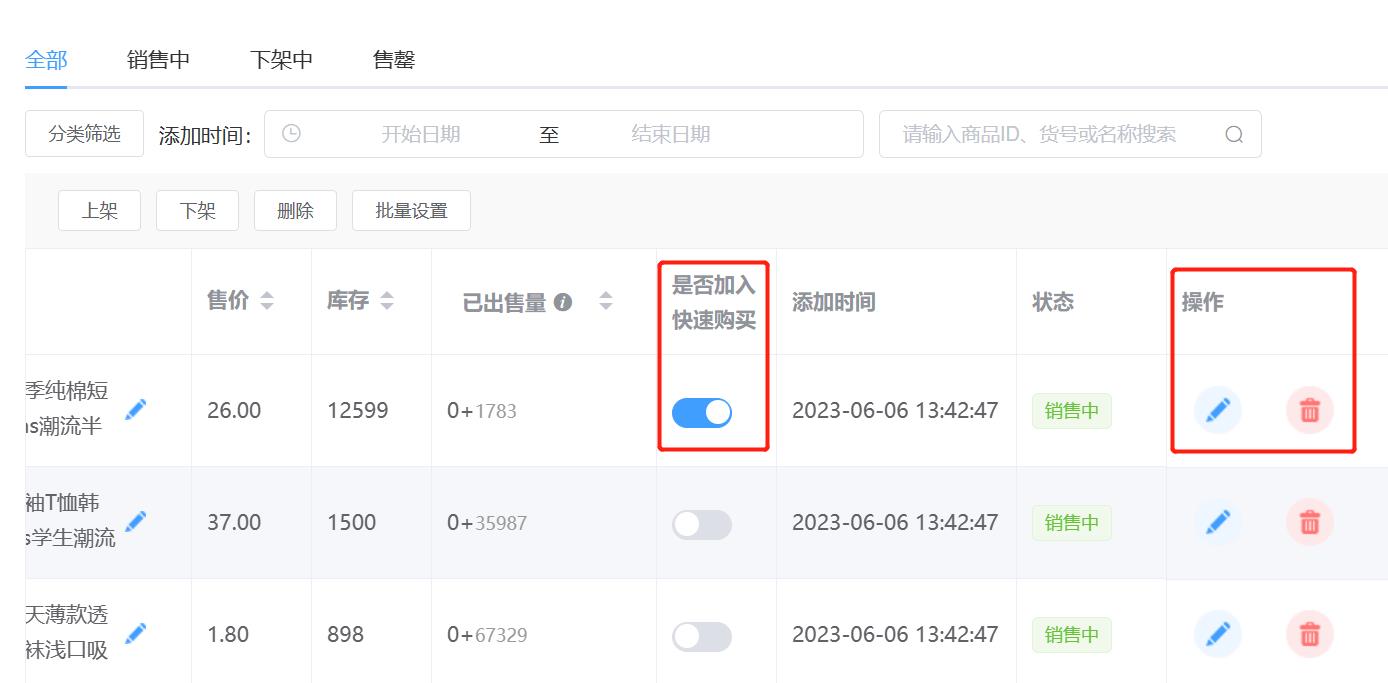Click pencil icon beside first product name
This screenshot has width=1388, height=683.
136,409
